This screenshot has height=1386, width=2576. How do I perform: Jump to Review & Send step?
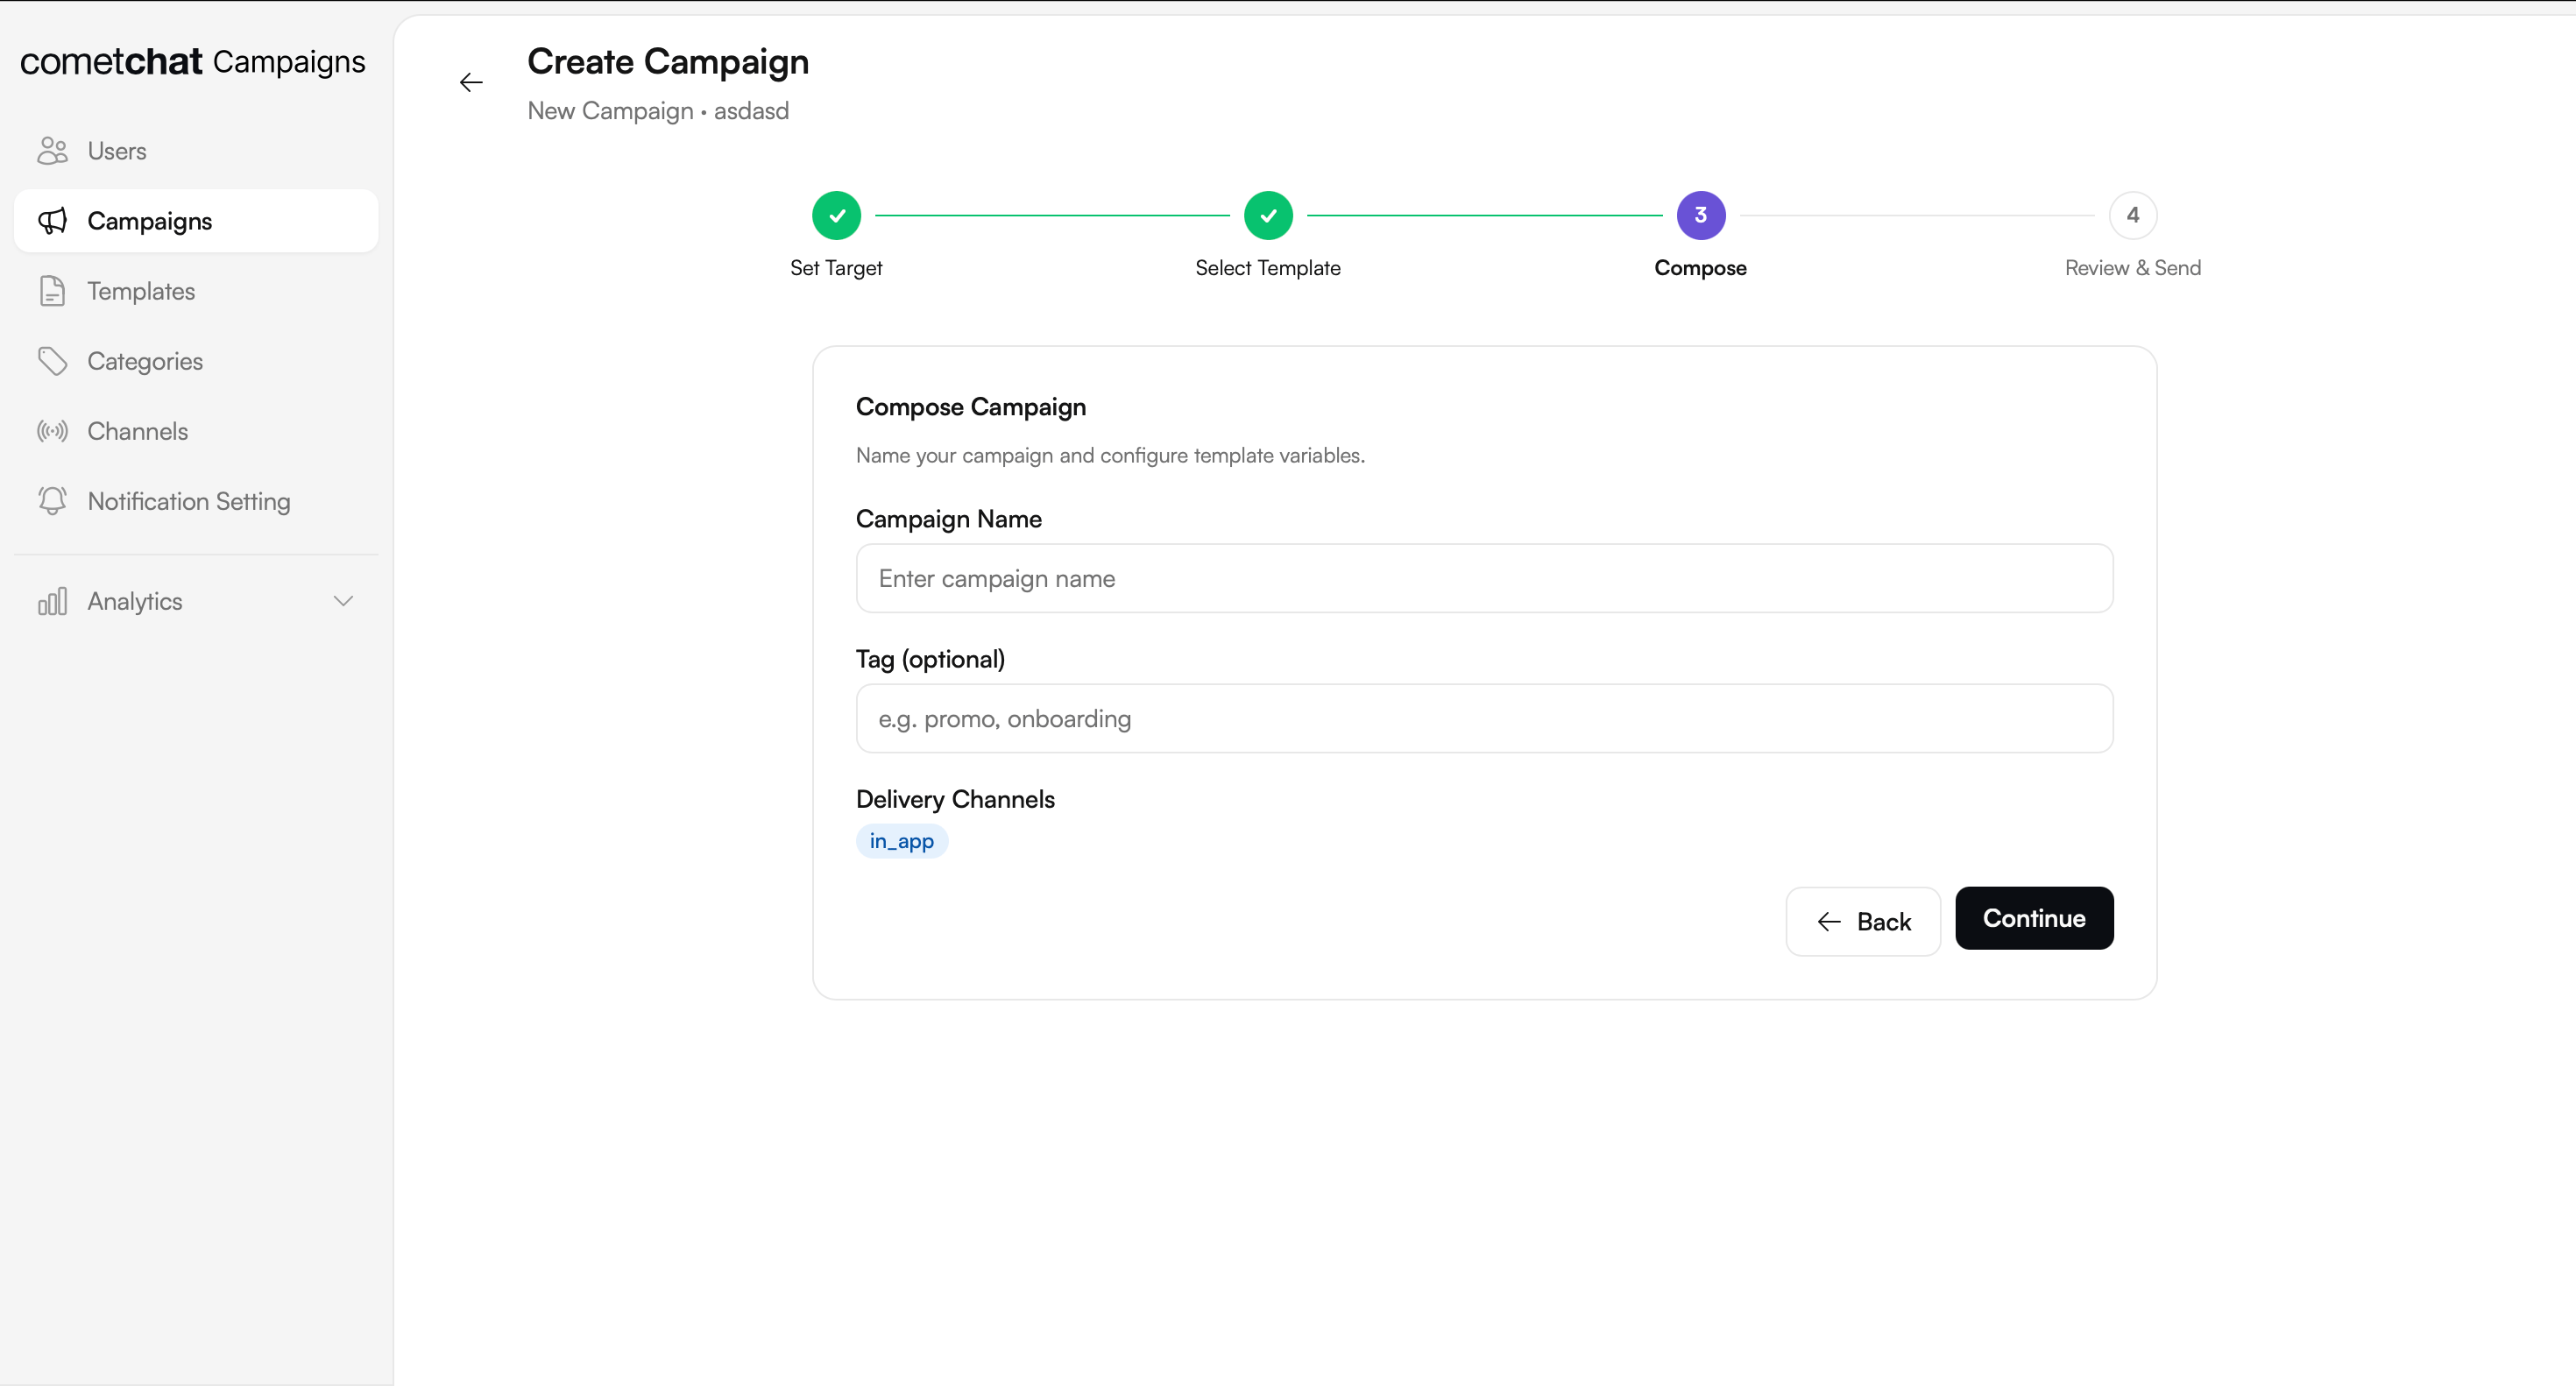(2132, 215)
